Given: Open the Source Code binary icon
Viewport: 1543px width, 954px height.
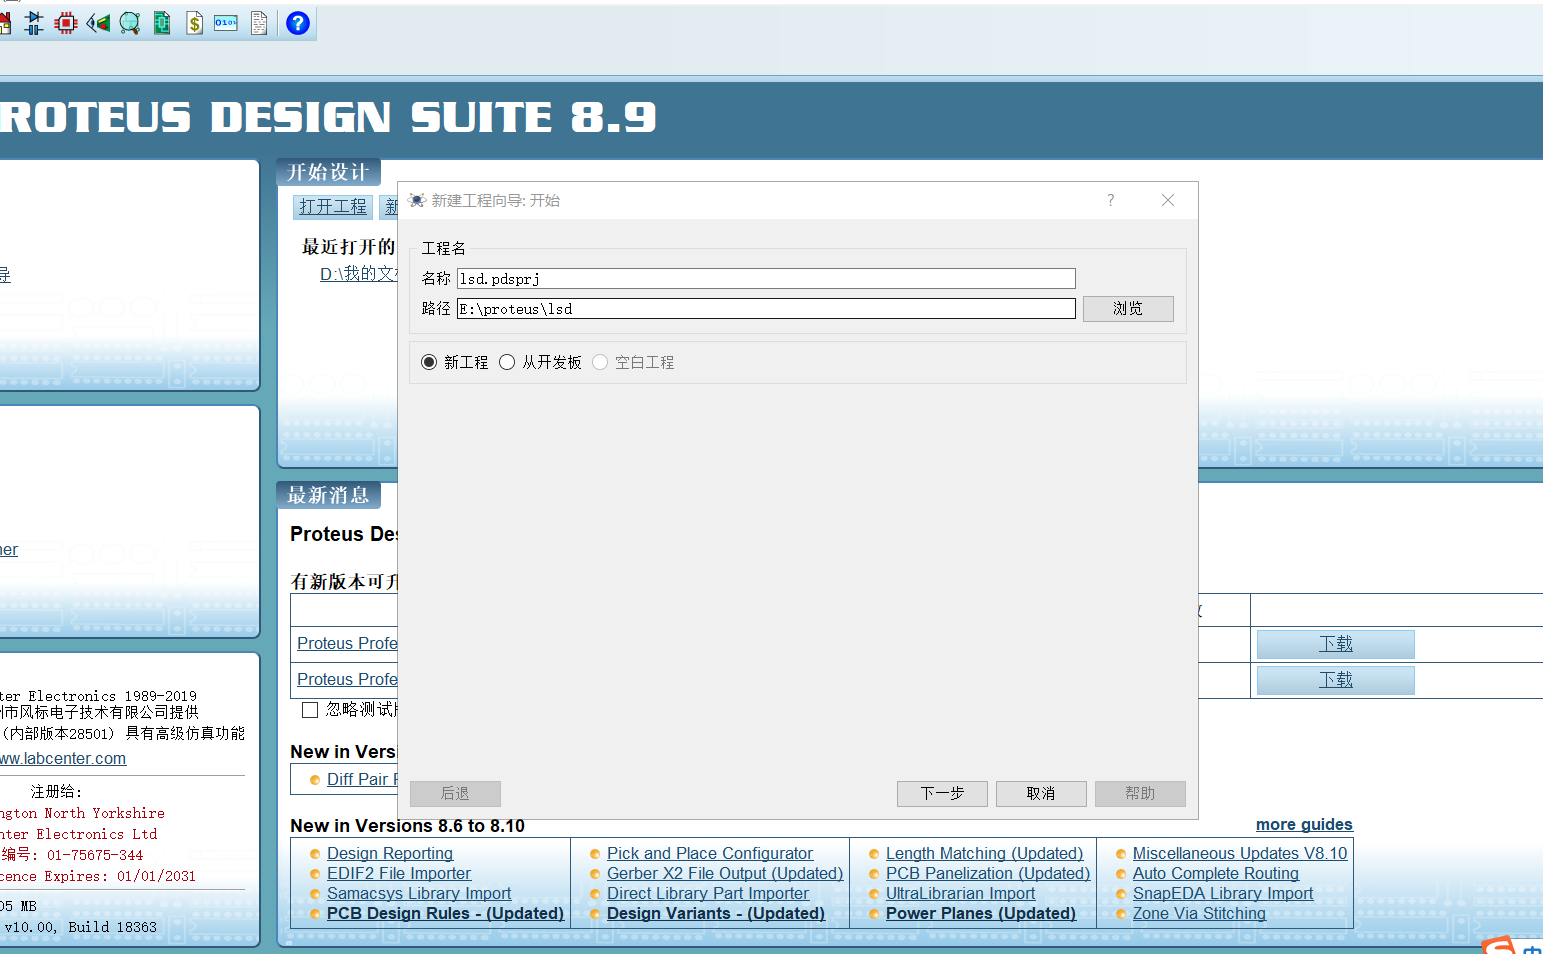Looking at the screenshot, I should (x=226, y=23).
